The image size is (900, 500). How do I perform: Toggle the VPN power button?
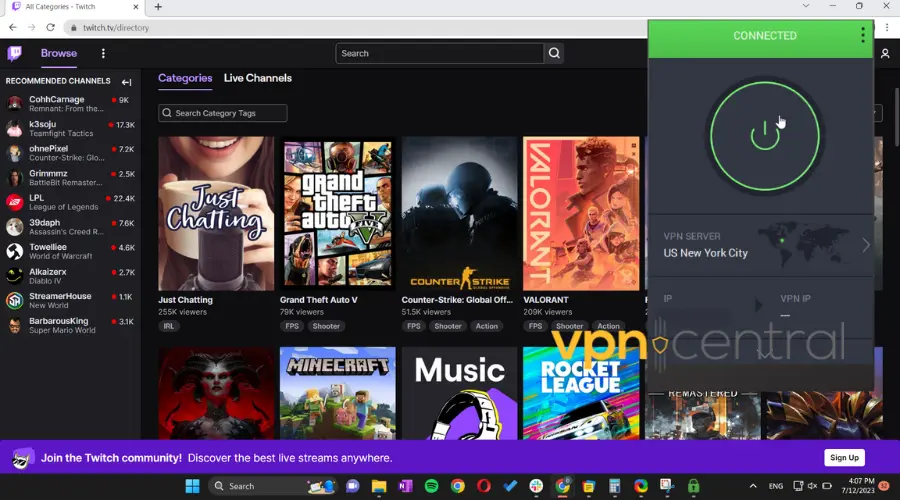click(765, 136)
